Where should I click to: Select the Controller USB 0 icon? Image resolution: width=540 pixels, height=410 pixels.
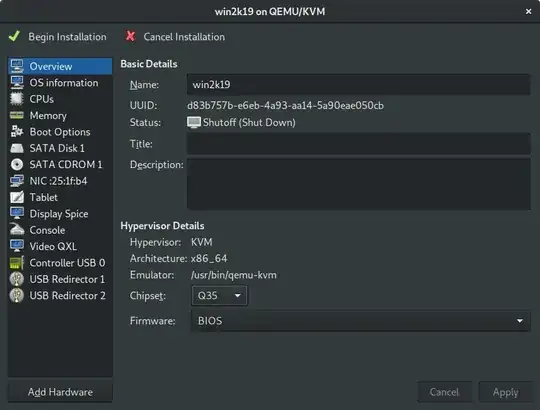click(17, 263)
